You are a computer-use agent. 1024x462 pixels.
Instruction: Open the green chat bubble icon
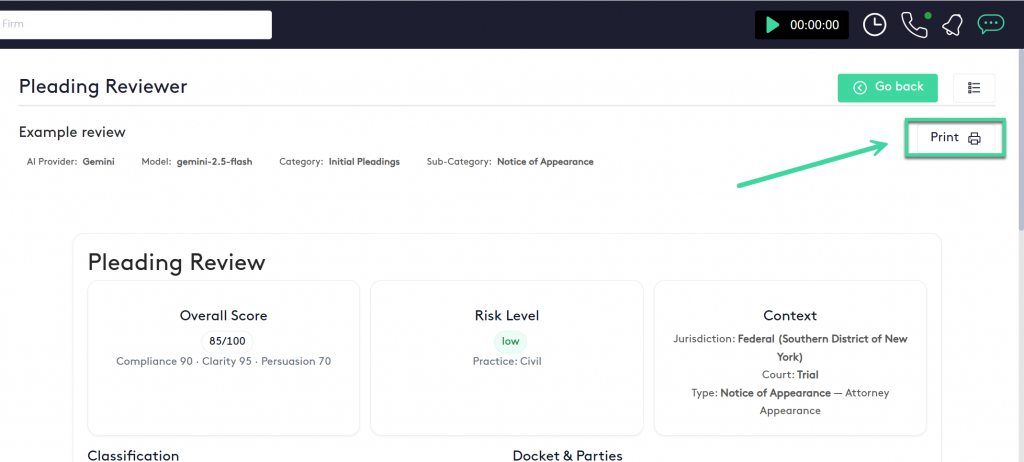[x=990, y=24]
